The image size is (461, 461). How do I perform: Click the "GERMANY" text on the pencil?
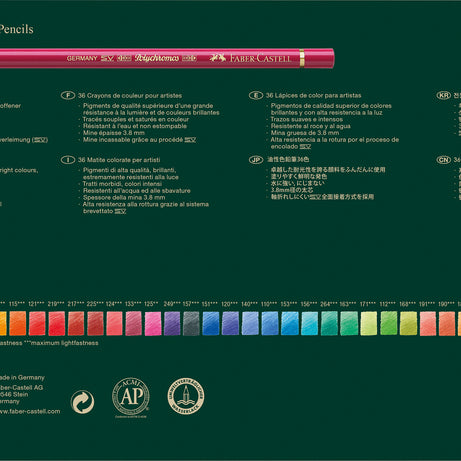pyautogui.click(x=82, y=58)
